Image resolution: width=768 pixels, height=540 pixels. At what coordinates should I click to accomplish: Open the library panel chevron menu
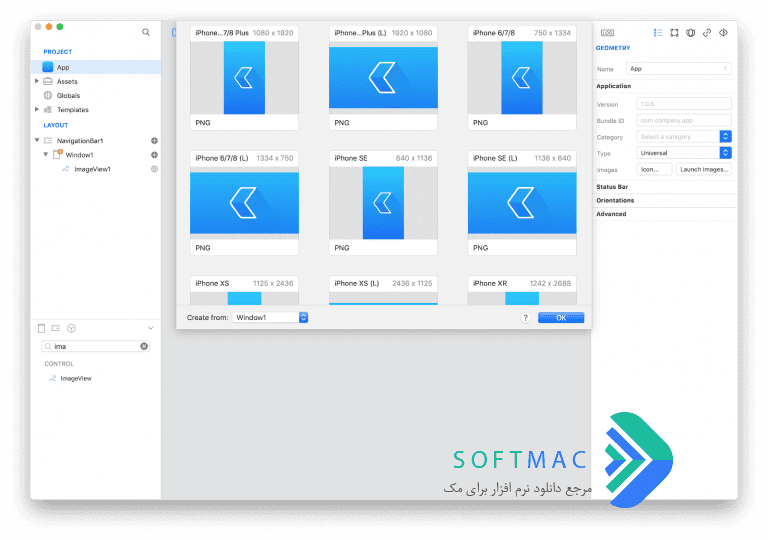tap(150, 328)
